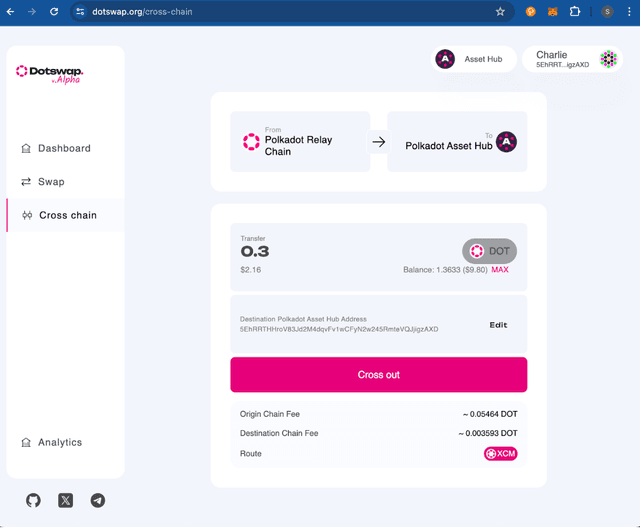Select the Cross chain menu item
Image resolution: width=640 pixels, height=528 pixels.
(66, 215)
